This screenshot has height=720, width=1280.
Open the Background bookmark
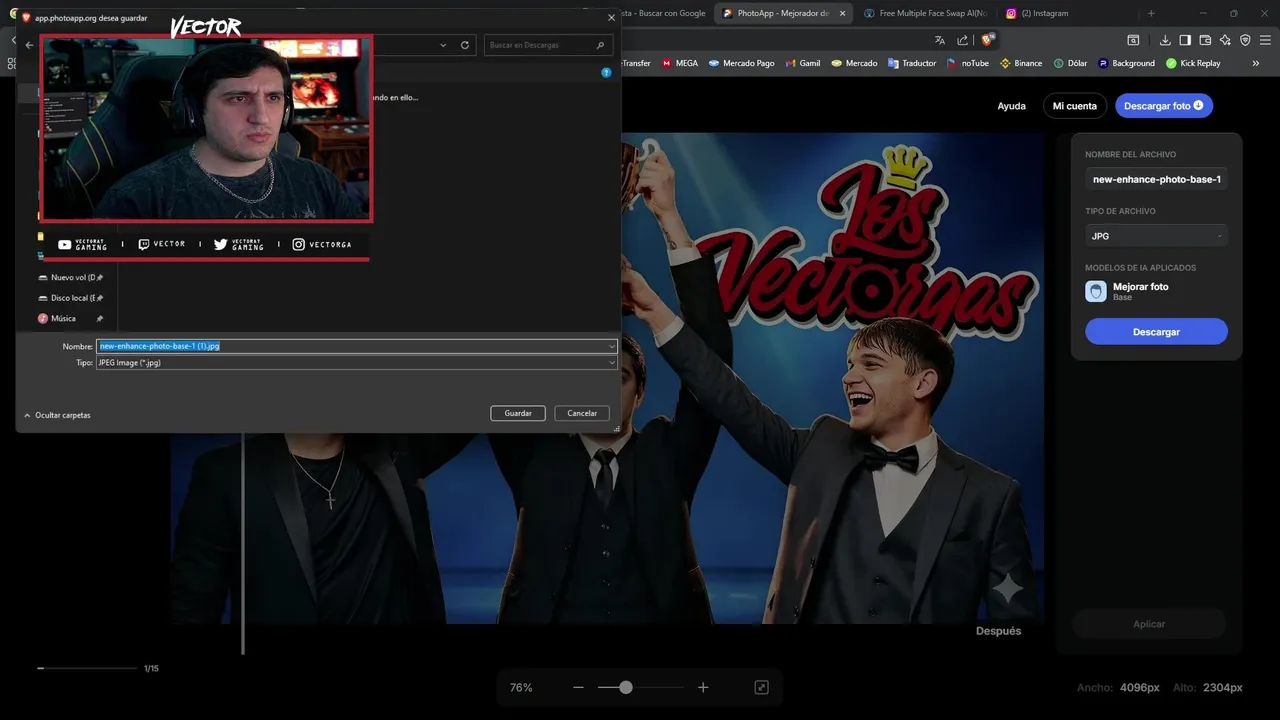point(1126,63)
